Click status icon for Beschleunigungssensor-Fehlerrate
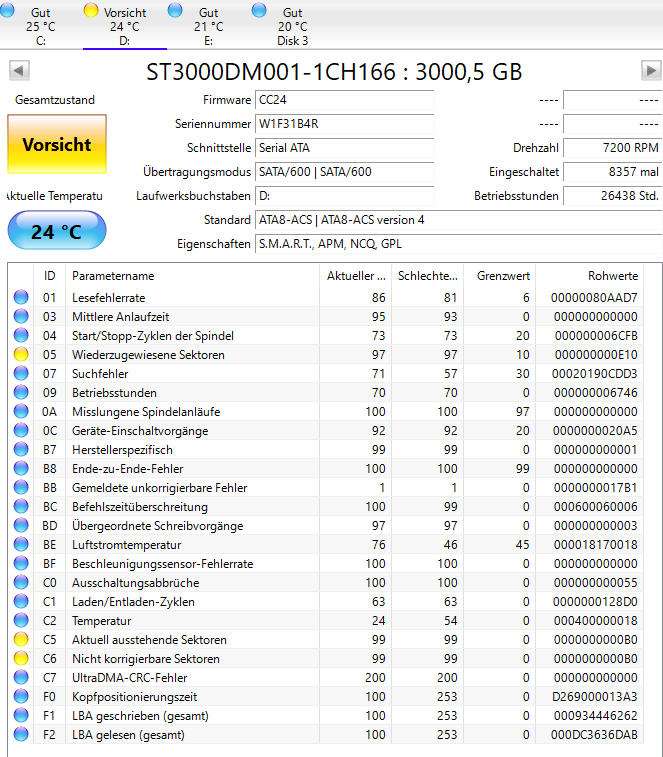663x757 pixels. click(x=21, y=563)
